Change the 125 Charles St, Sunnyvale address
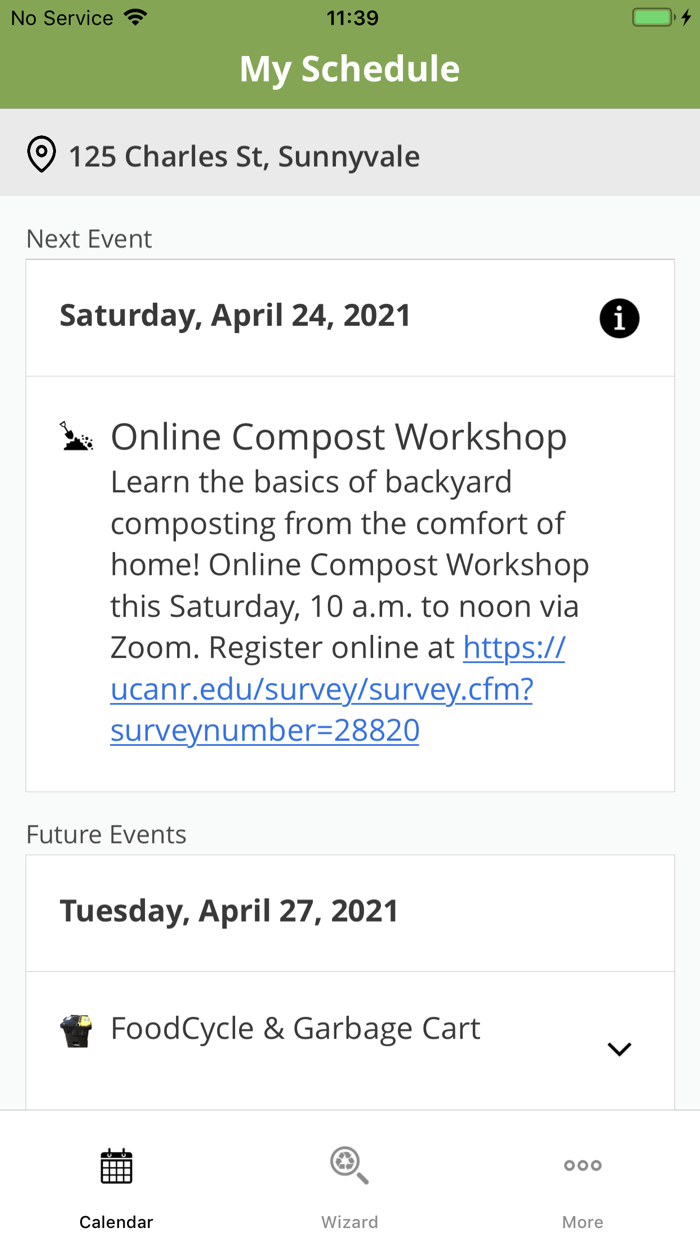The height and width of the screenshot is (1244, 700). tap(244, 156)
